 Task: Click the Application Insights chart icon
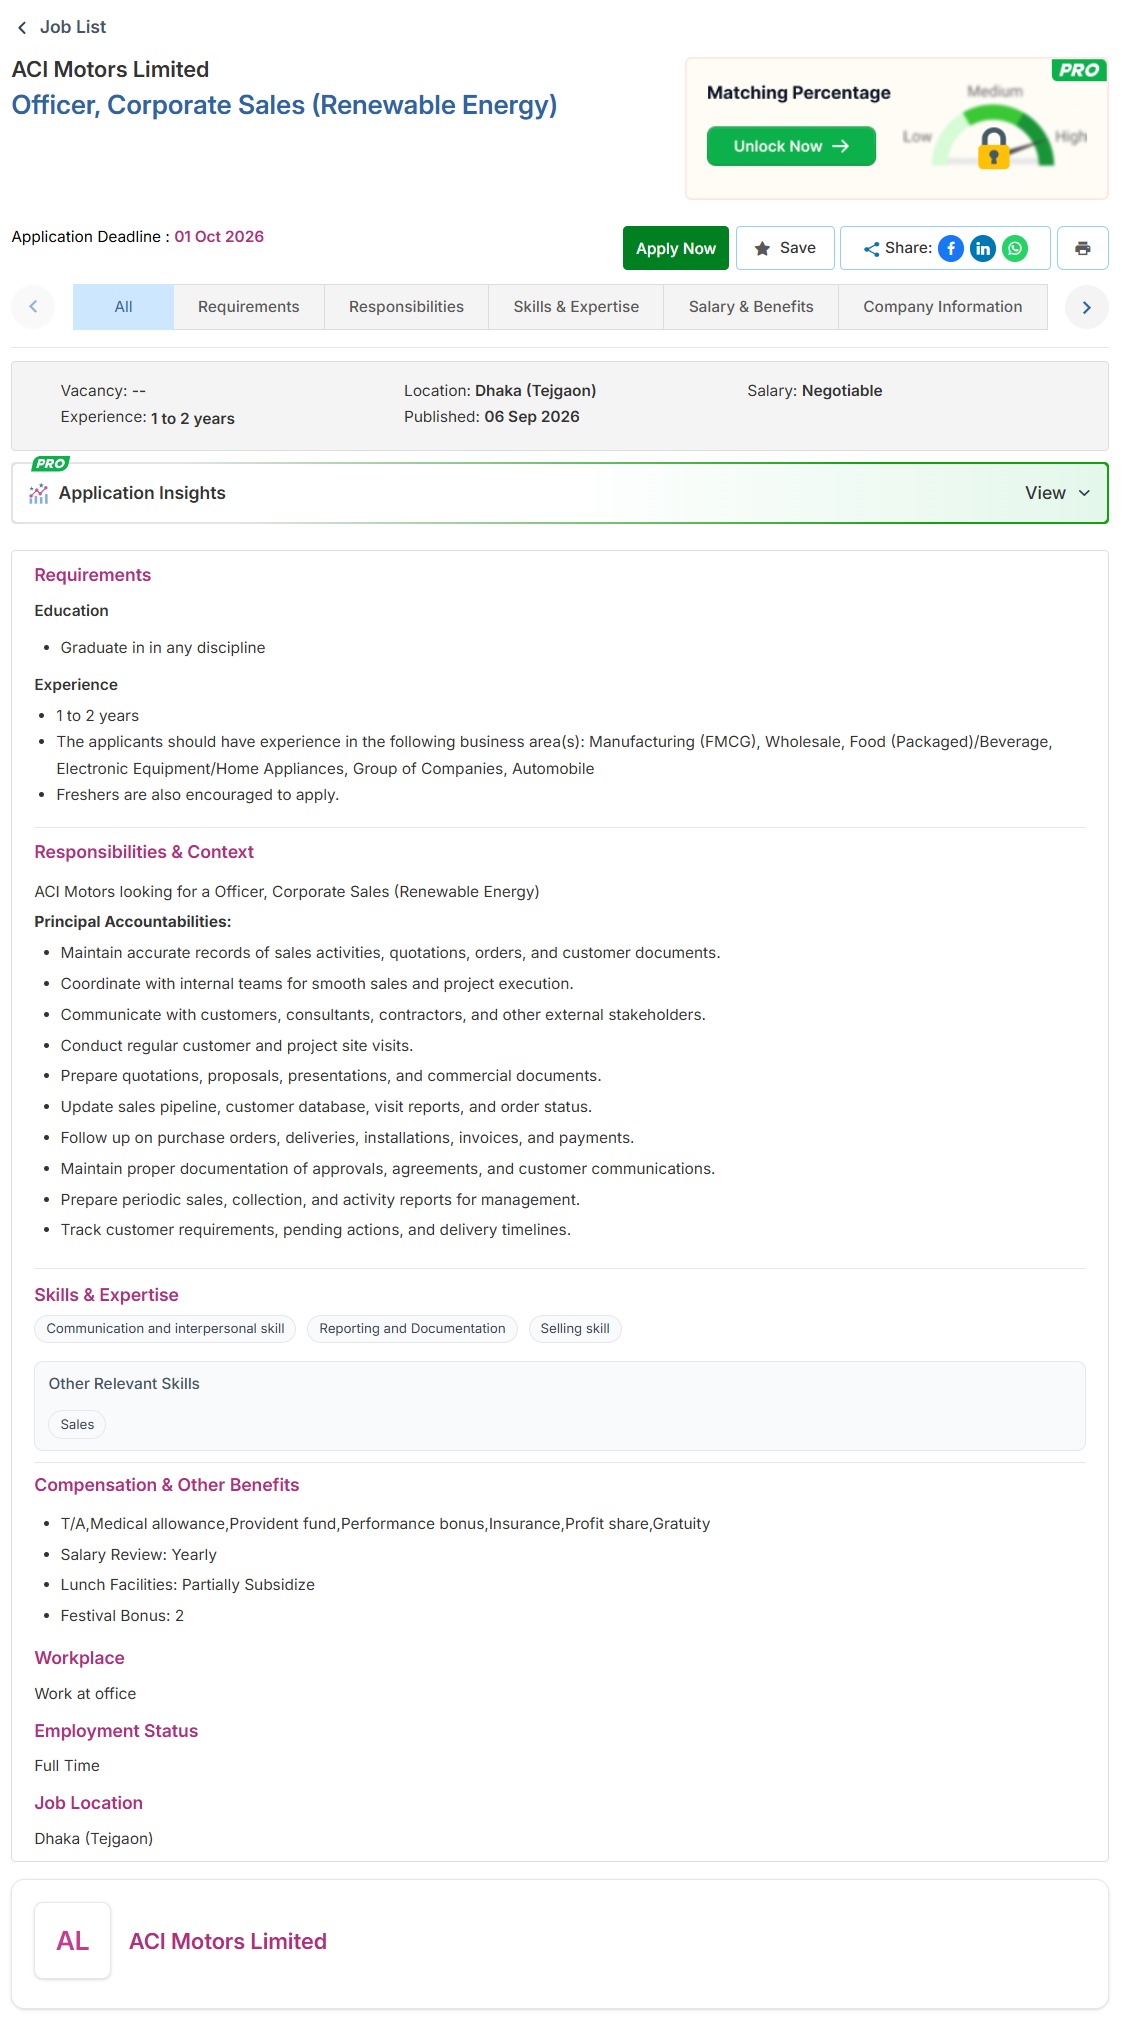pos(39,493)
